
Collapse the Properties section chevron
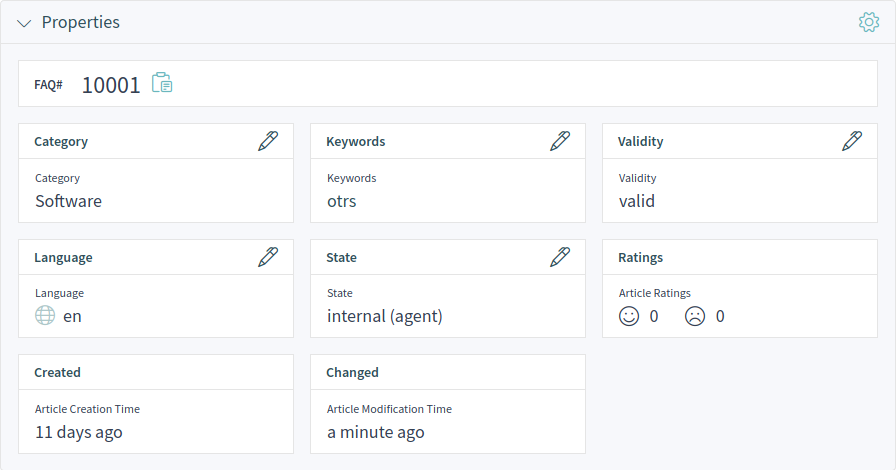click(x=24, y=23)
